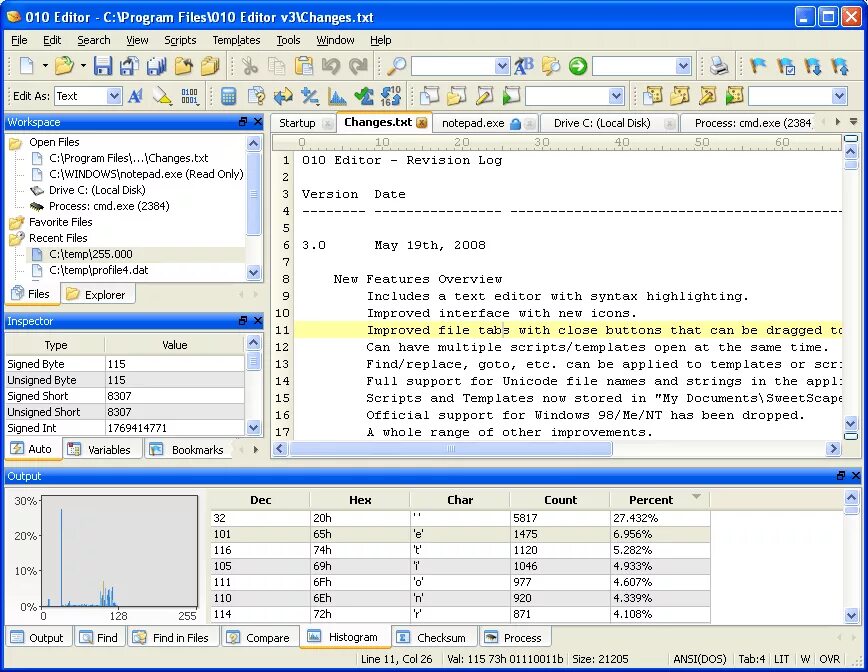This screenshot has height=672, width=868.
Task: Click the Open Template folder icon
Action: (x=680, y=96)
